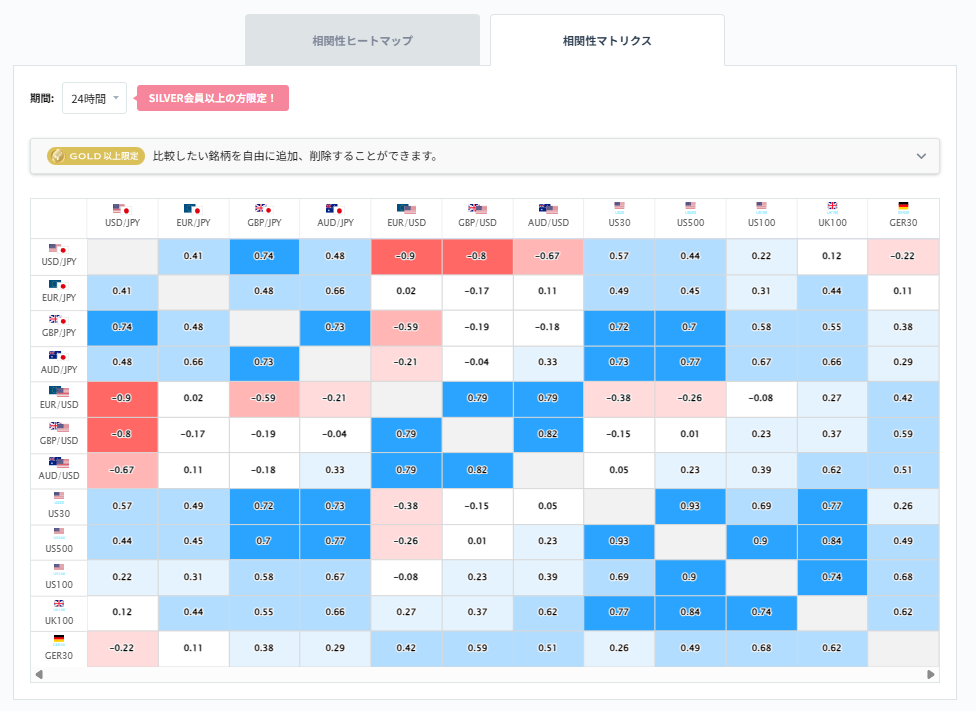Select the 0.29 cell in AUD/JPY row

point(903,362)
